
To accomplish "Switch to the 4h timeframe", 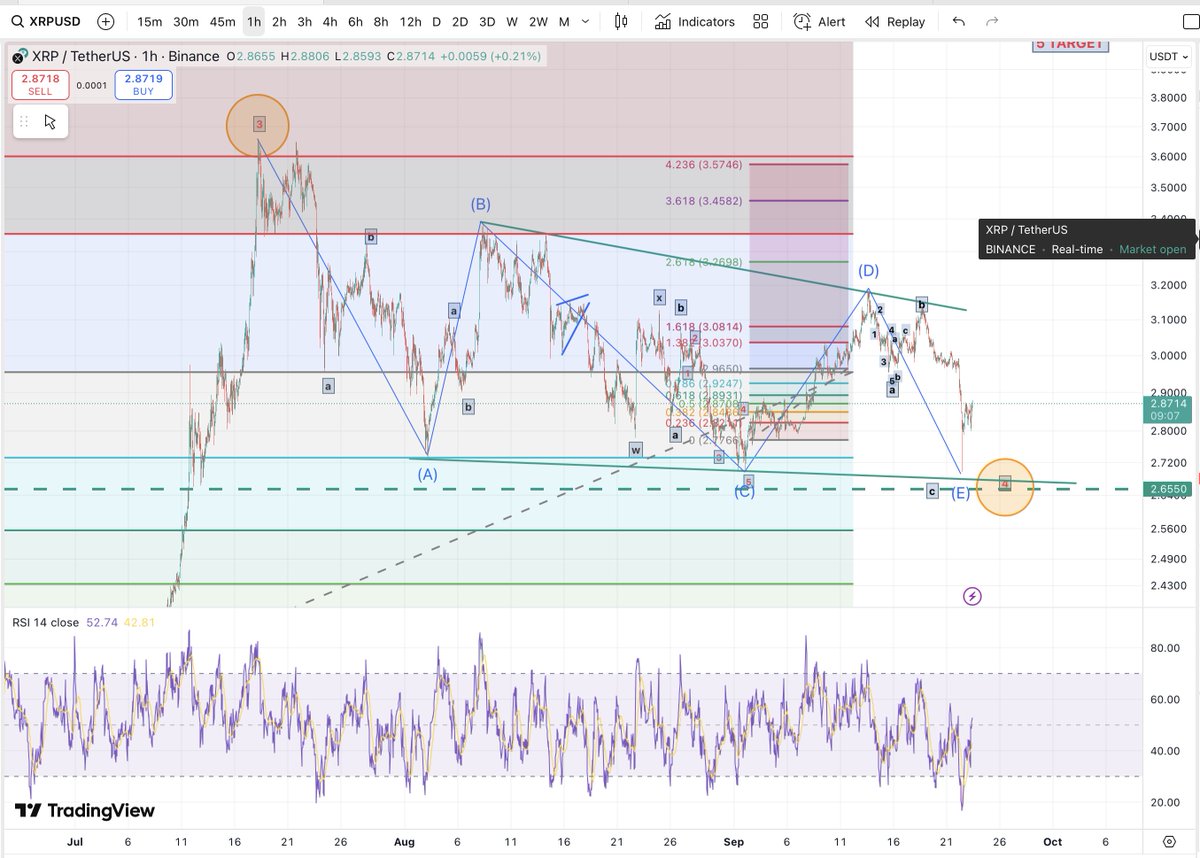I will pyautogui.click(x=329, y=21).
